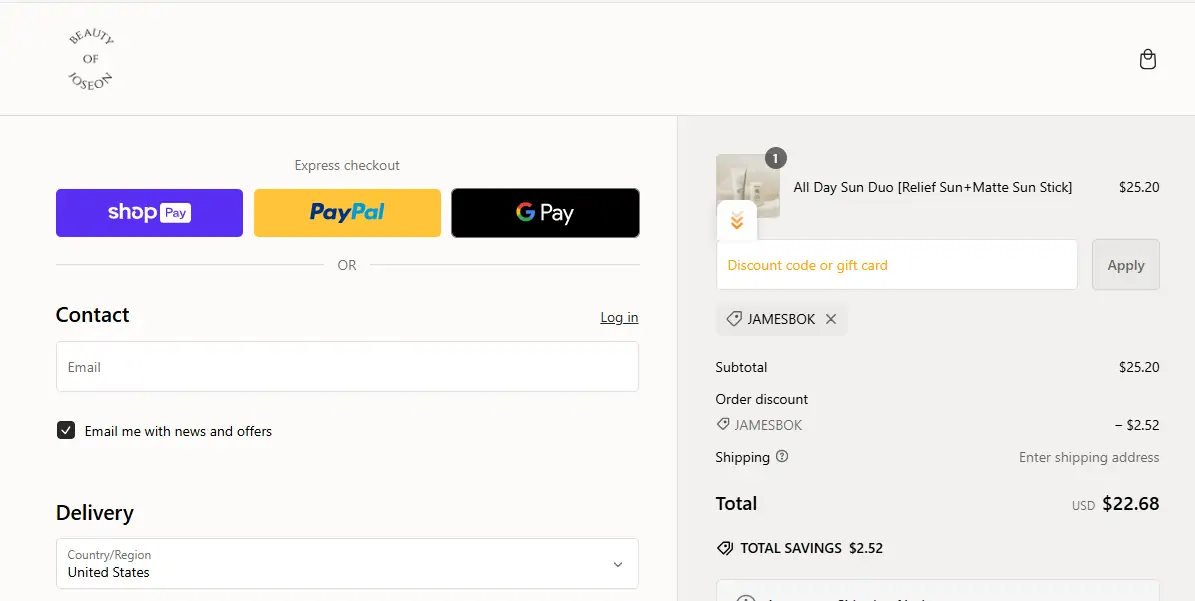Remove the JAMESBOK discount code chip

pos(831,319)
